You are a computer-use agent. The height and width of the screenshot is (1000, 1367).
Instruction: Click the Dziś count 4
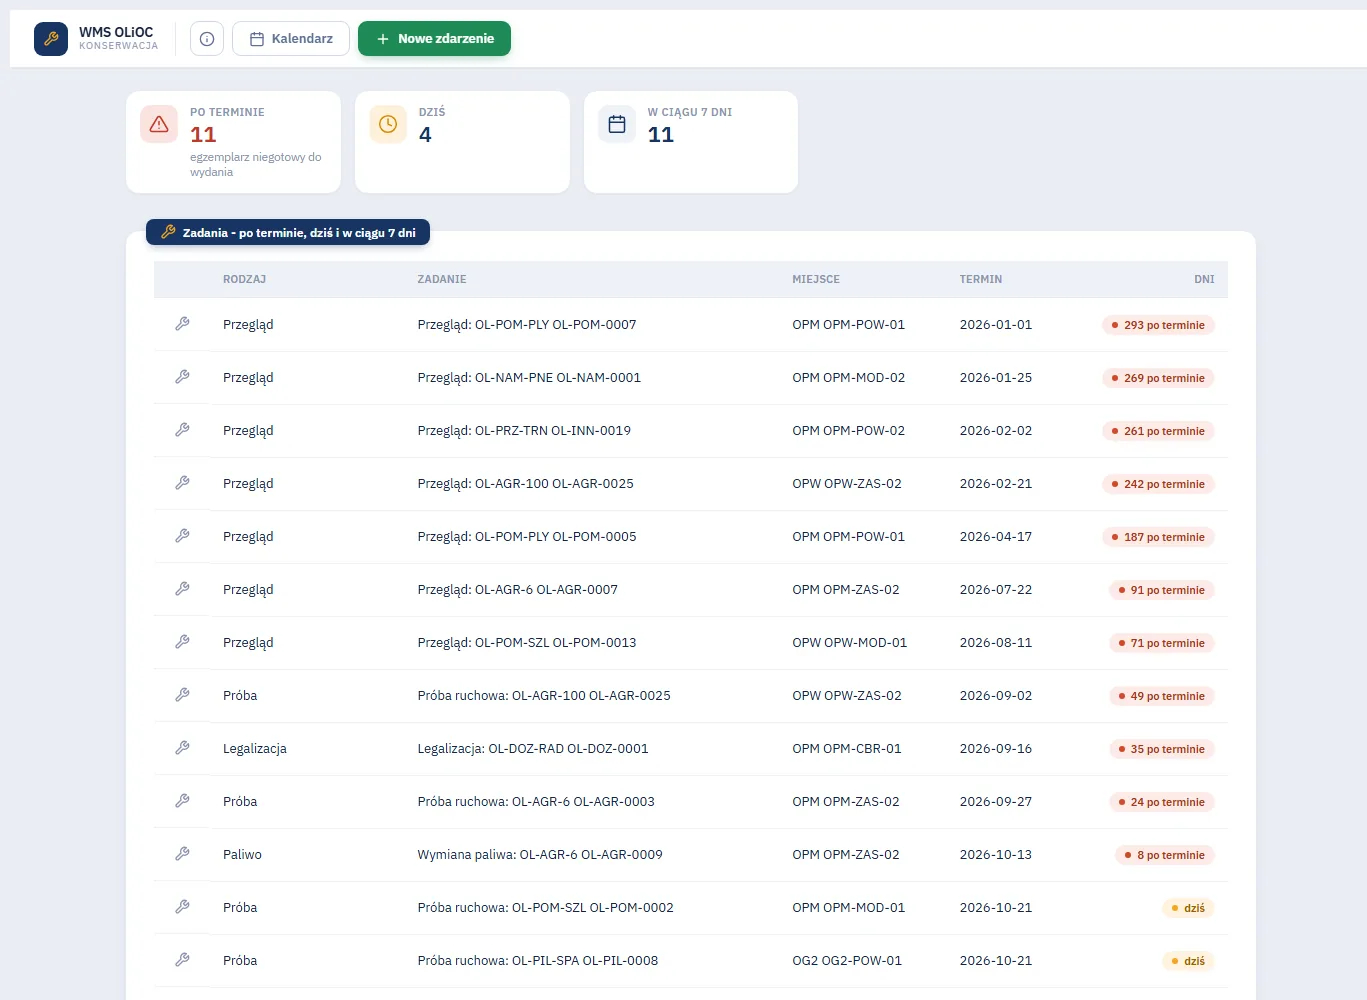coord(425,135)
